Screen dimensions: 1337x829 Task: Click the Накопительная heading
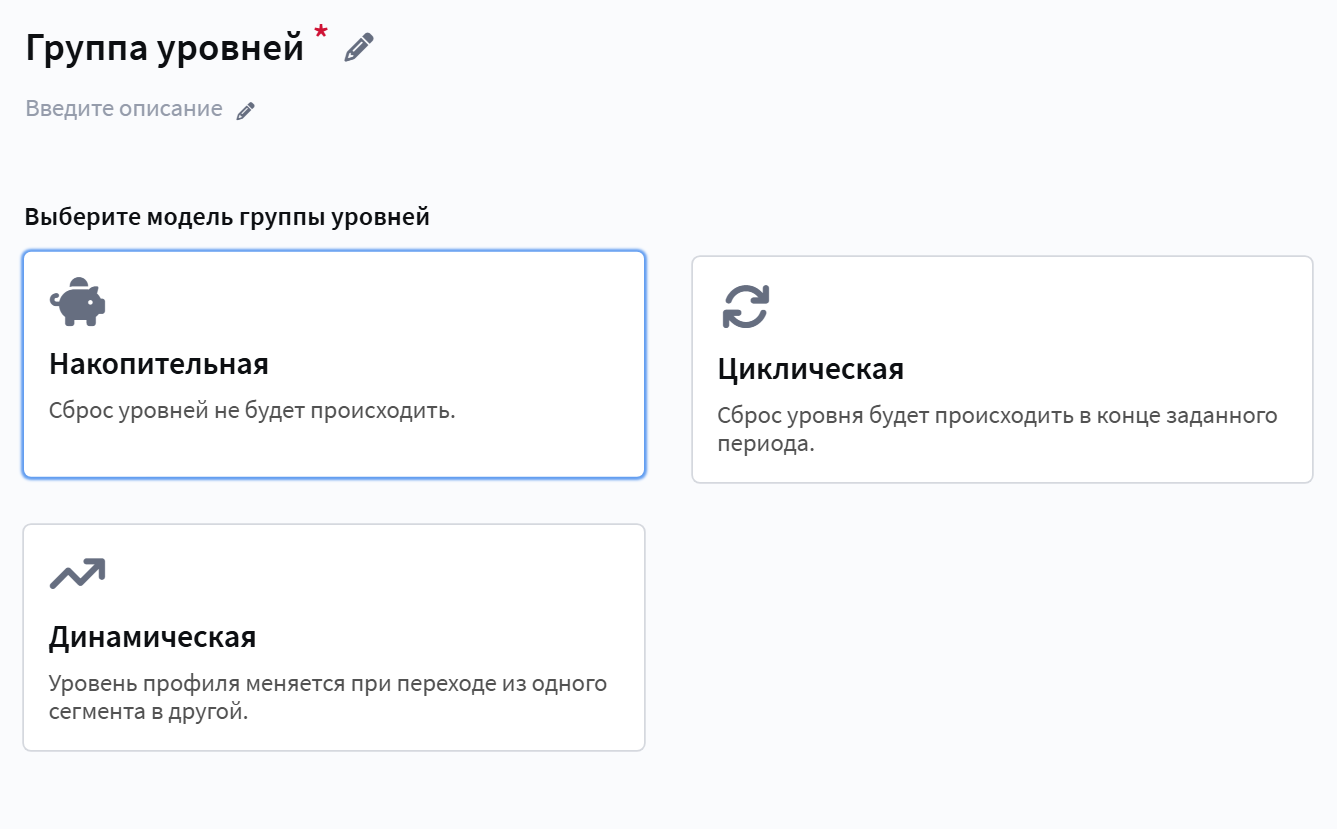coord(159,363)
